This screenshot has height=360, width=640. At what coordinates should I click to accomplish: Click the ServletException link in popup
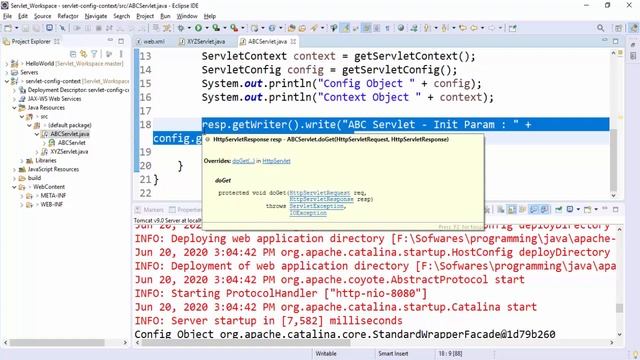pos(316,206)
